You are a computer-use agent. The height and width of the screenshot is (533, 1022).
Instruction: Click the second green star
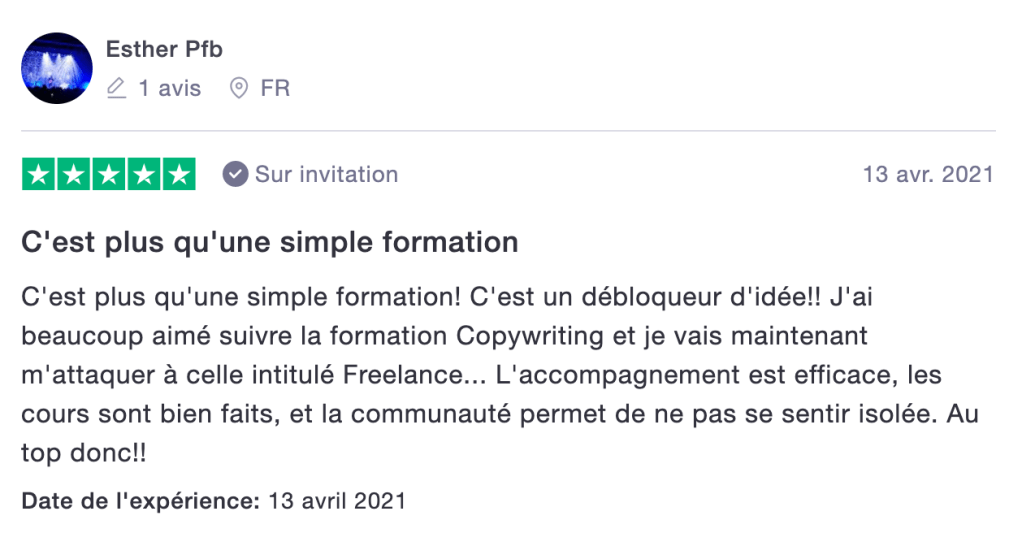click(x=74, y=175)
